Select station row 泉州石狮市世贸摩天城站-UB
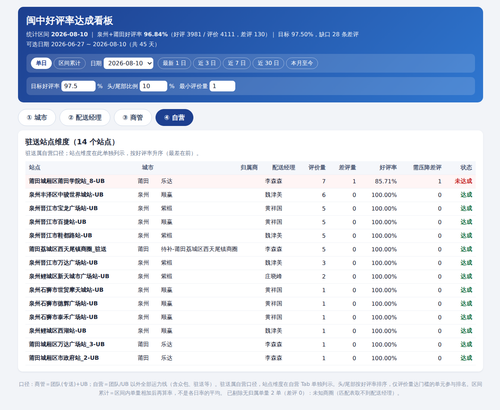 pos(250,290)
